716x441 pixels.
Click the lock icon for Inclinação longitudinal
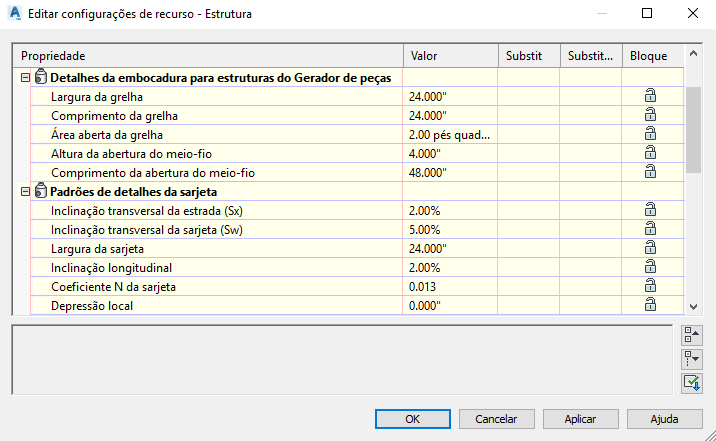click(650, 267)
